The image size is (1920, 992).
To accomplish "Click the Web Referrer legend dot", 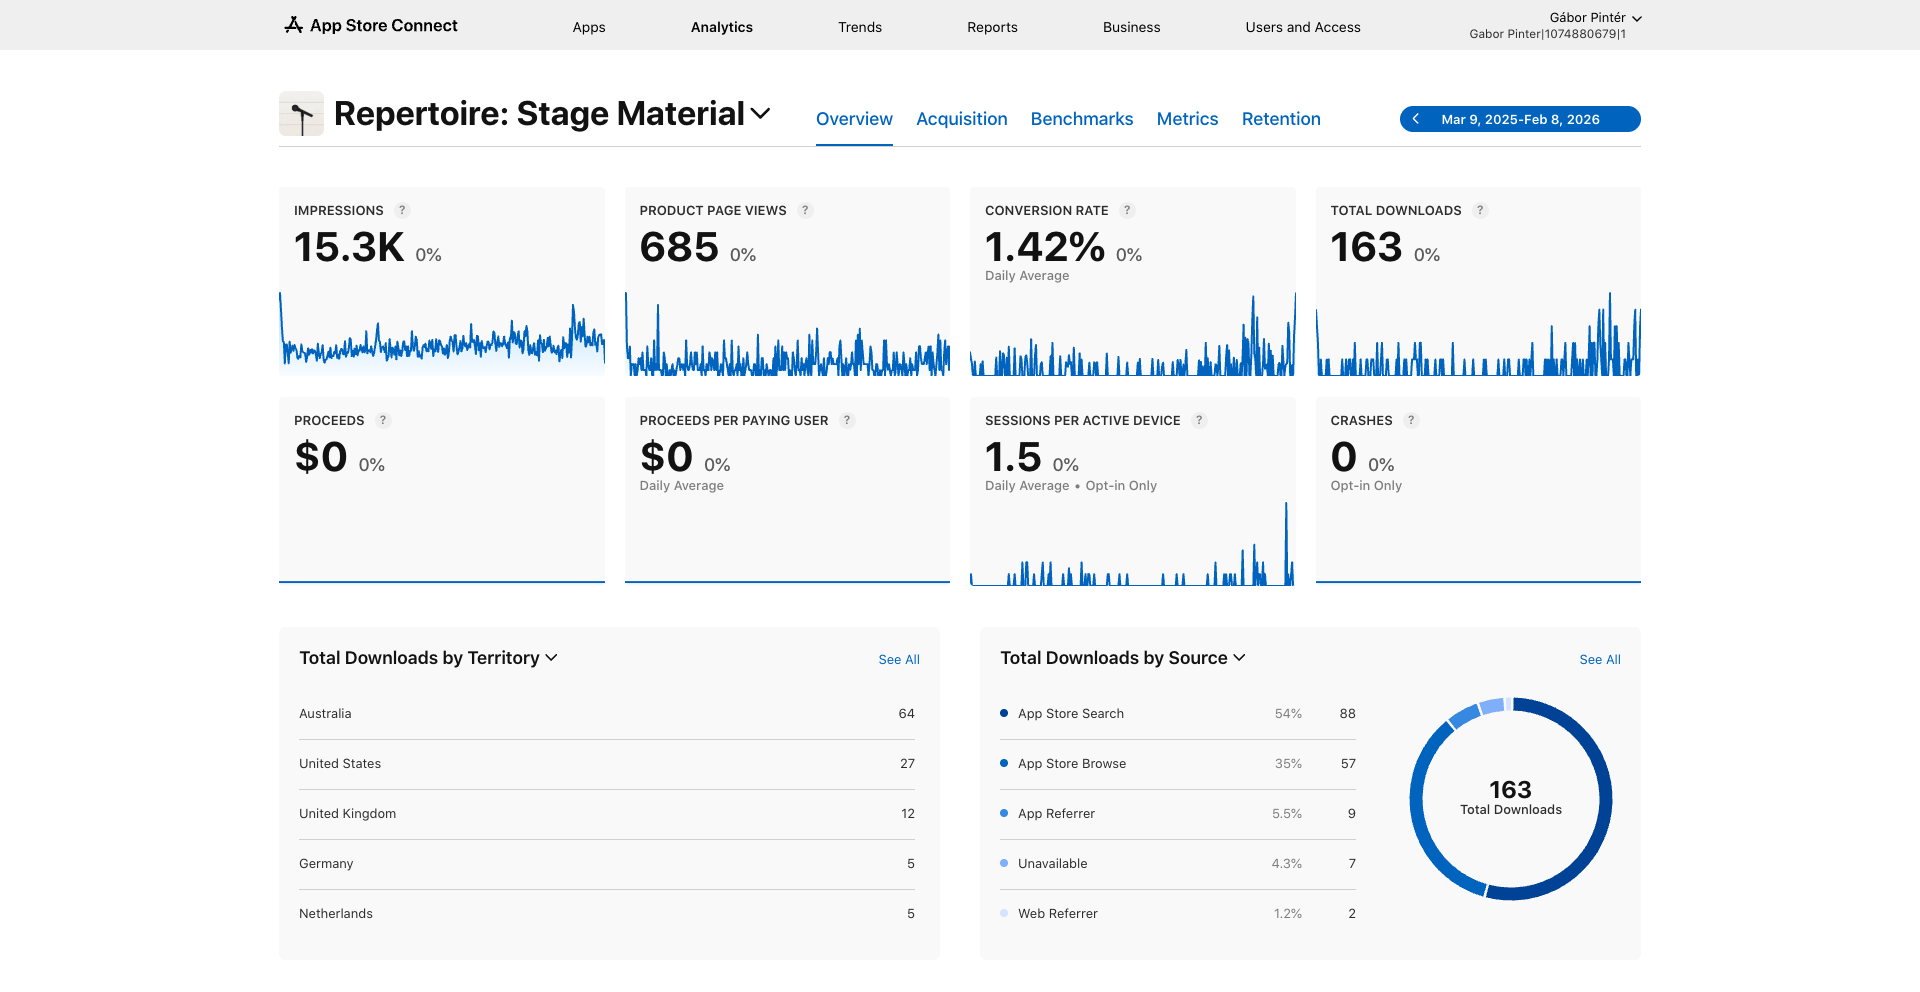I will [x=1004, y=913].
